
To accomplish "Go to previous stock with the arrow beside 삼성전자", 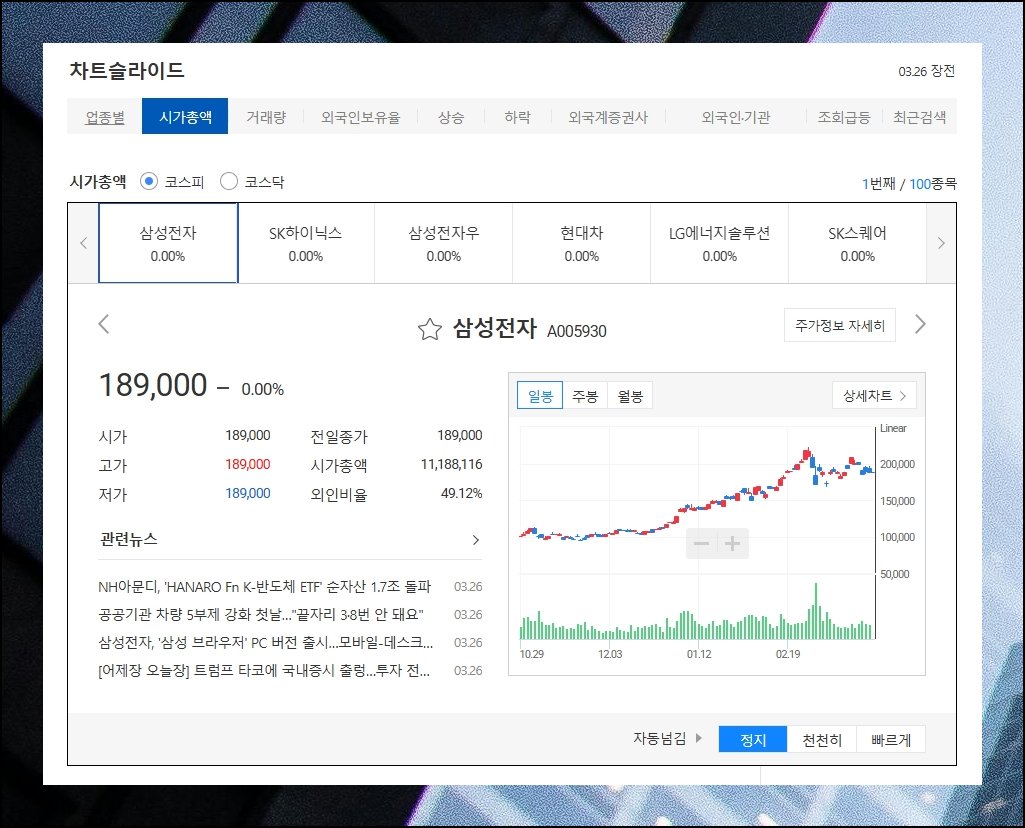I will (x=103, y=323).
